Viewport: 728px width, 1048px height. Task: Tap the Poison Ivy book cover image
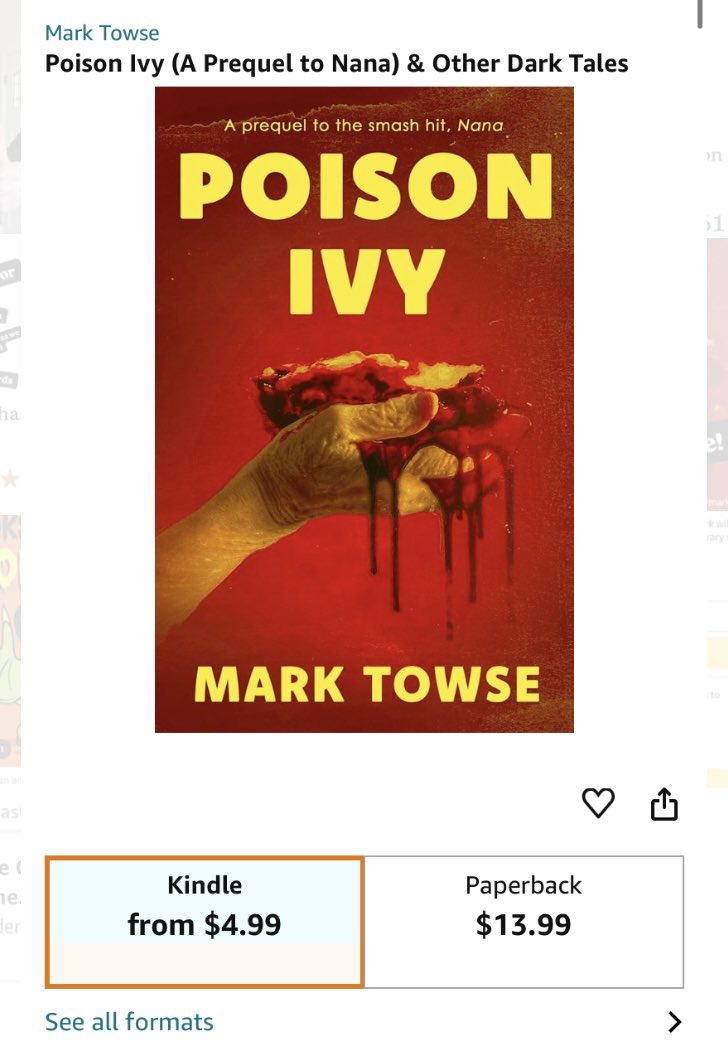[364, 410]
